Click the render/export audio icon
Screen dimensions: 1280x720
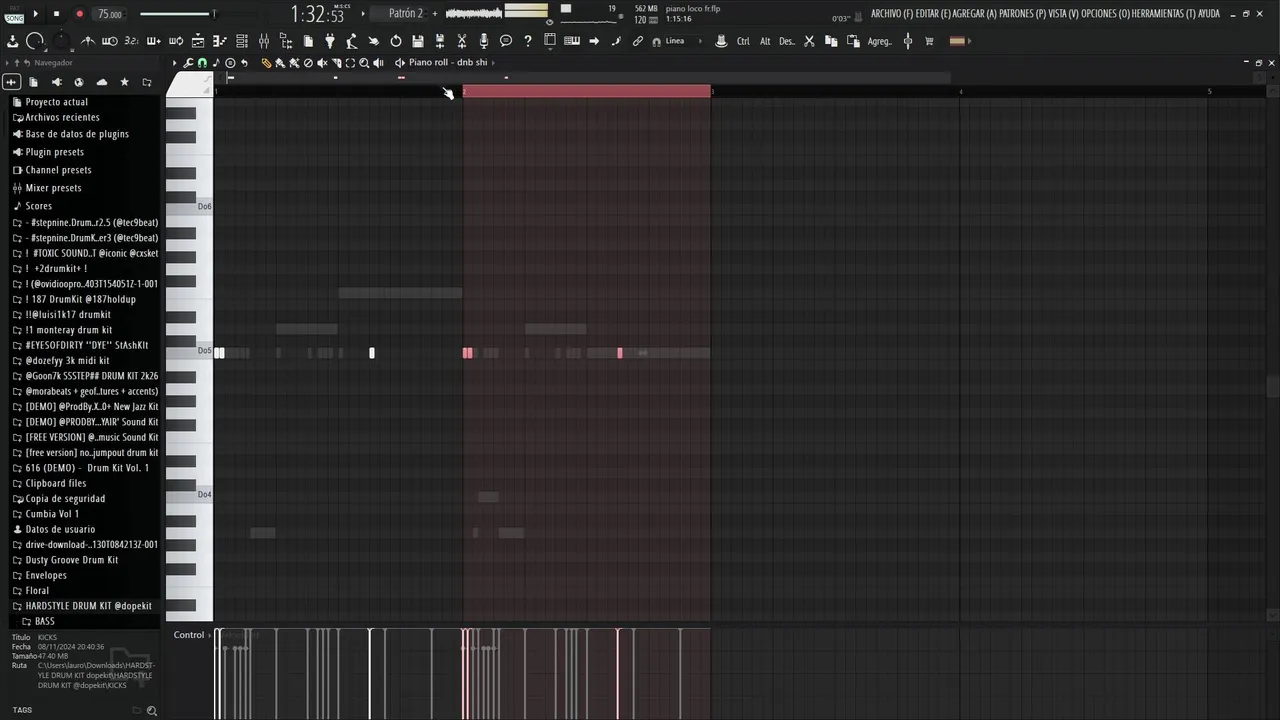click(440, 41)
